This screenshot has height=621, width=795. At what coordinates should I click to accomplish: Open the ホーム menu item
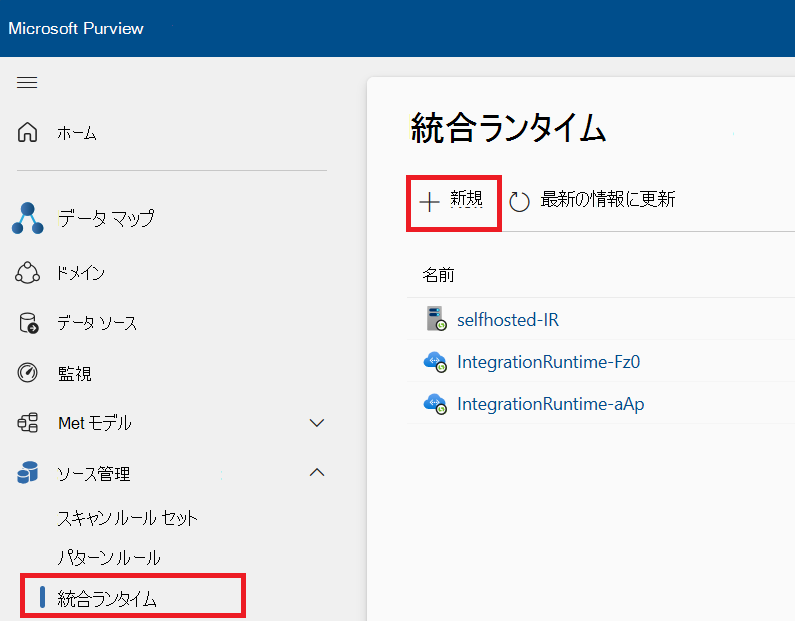coord(77,133)
